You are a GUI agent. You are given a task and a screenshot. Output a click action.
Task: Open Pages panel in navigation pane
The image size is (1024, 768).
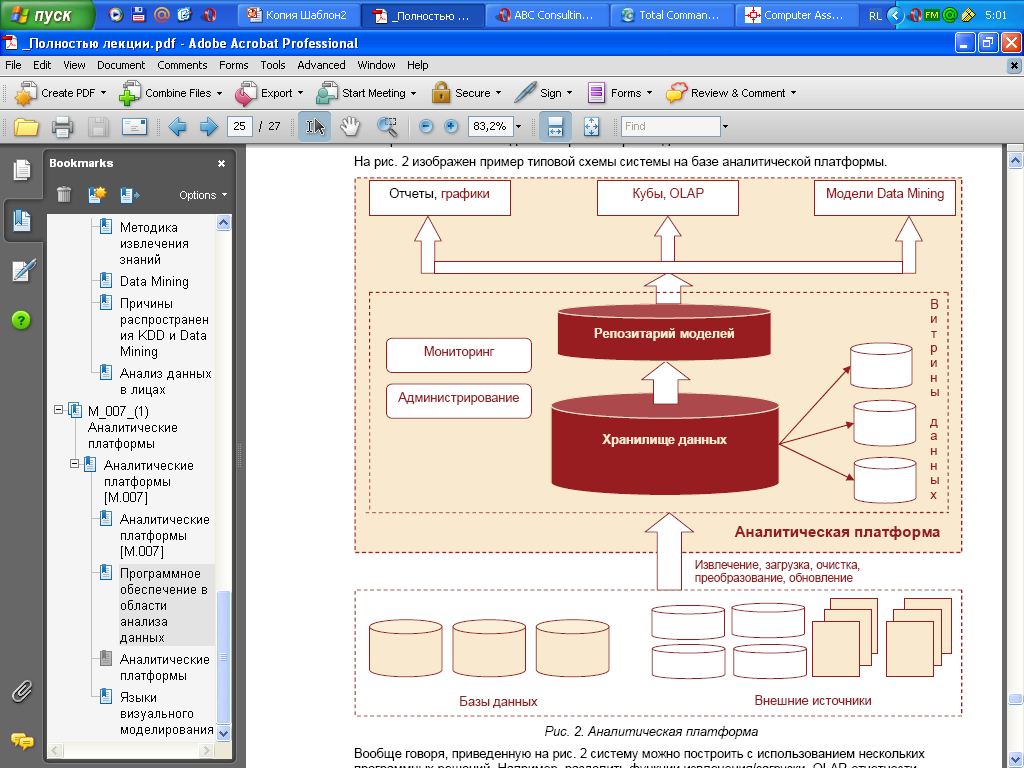[x=22, y=170]
